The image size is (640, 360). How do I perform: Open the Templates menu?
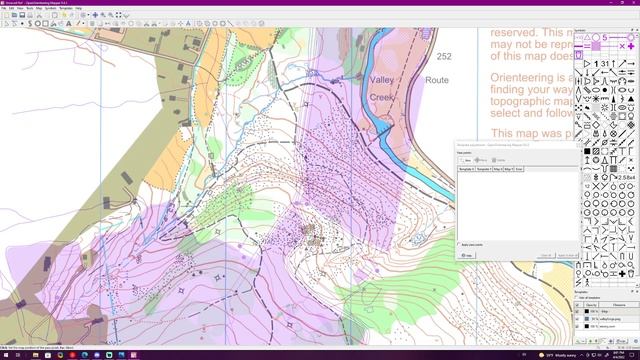pos(66,8)
